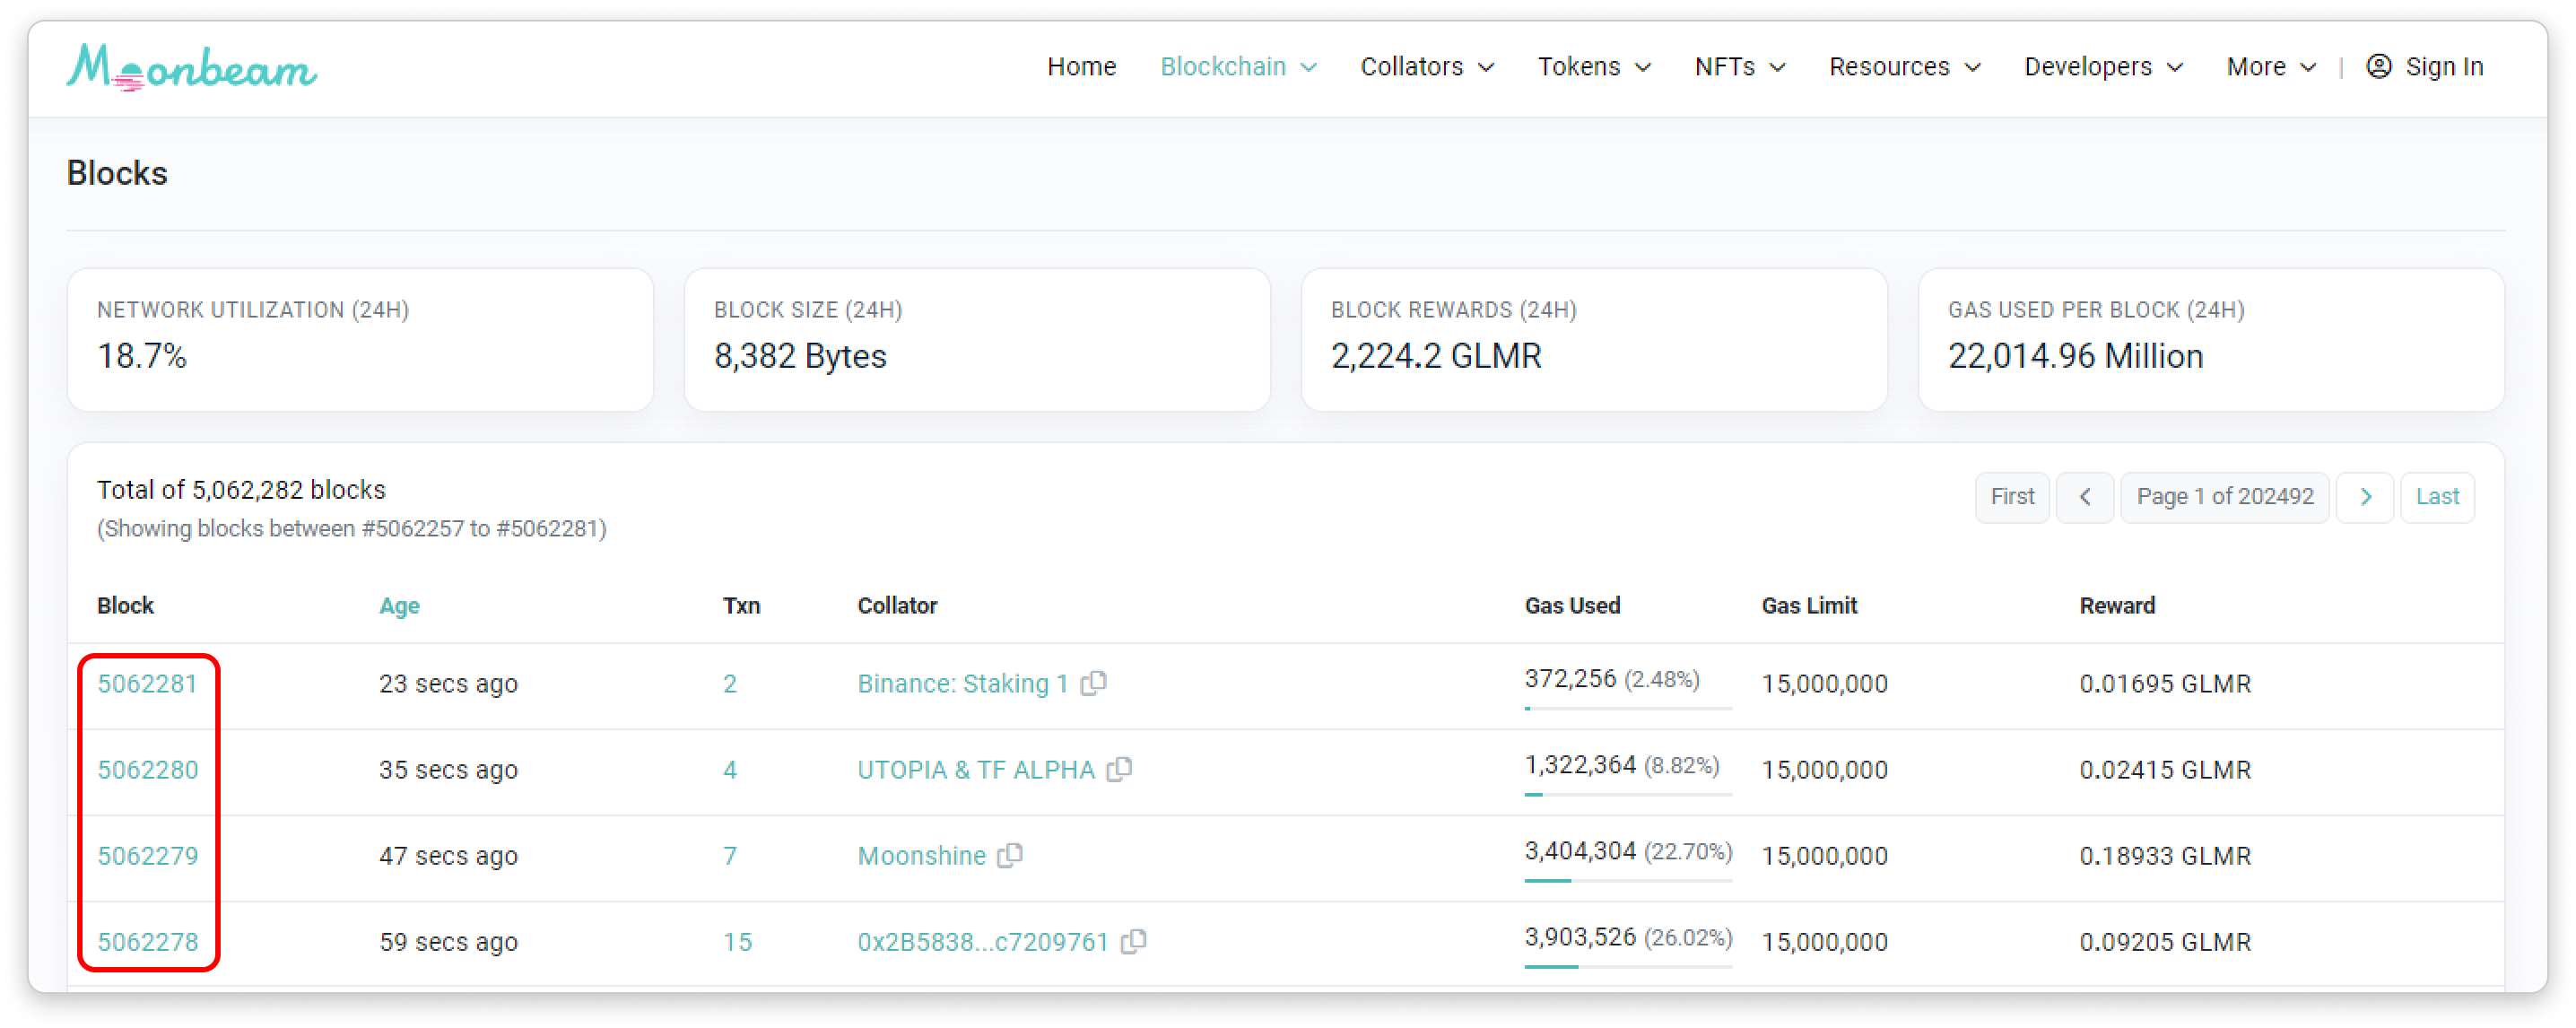This screenshot has height=1028, width=2576.
Task: Expand the Tokens menu
Action: (x=1593, y=67)
